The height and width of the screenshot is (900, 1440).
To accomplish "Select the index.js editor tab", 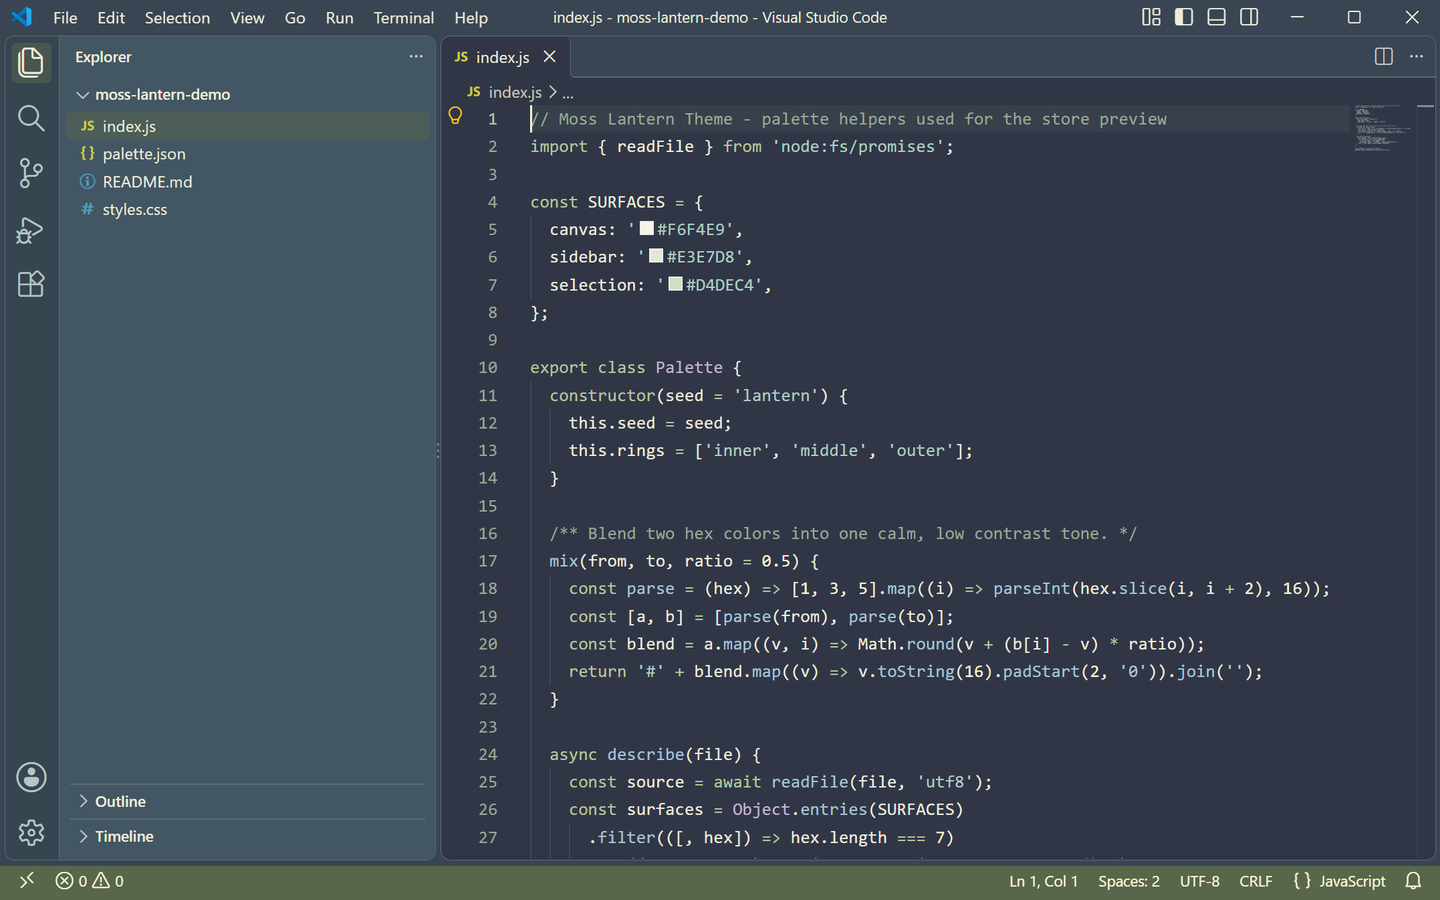I will (507, 57).
